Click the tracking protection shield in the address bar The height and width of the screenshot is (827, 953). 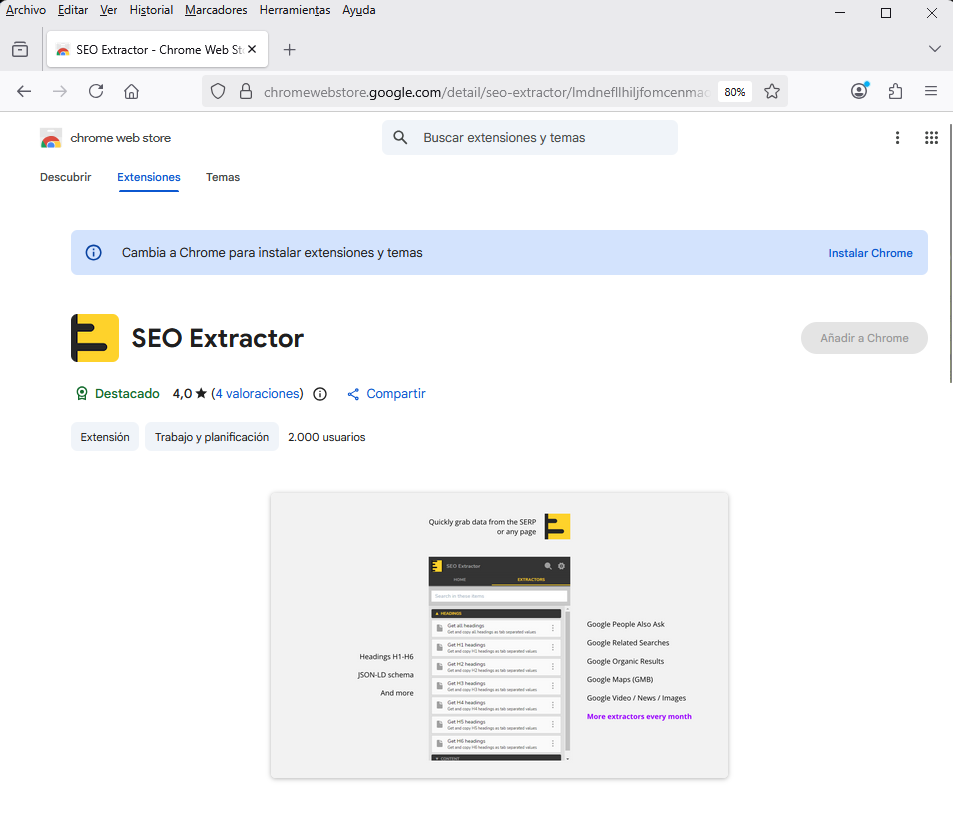[x=218, y=91]
